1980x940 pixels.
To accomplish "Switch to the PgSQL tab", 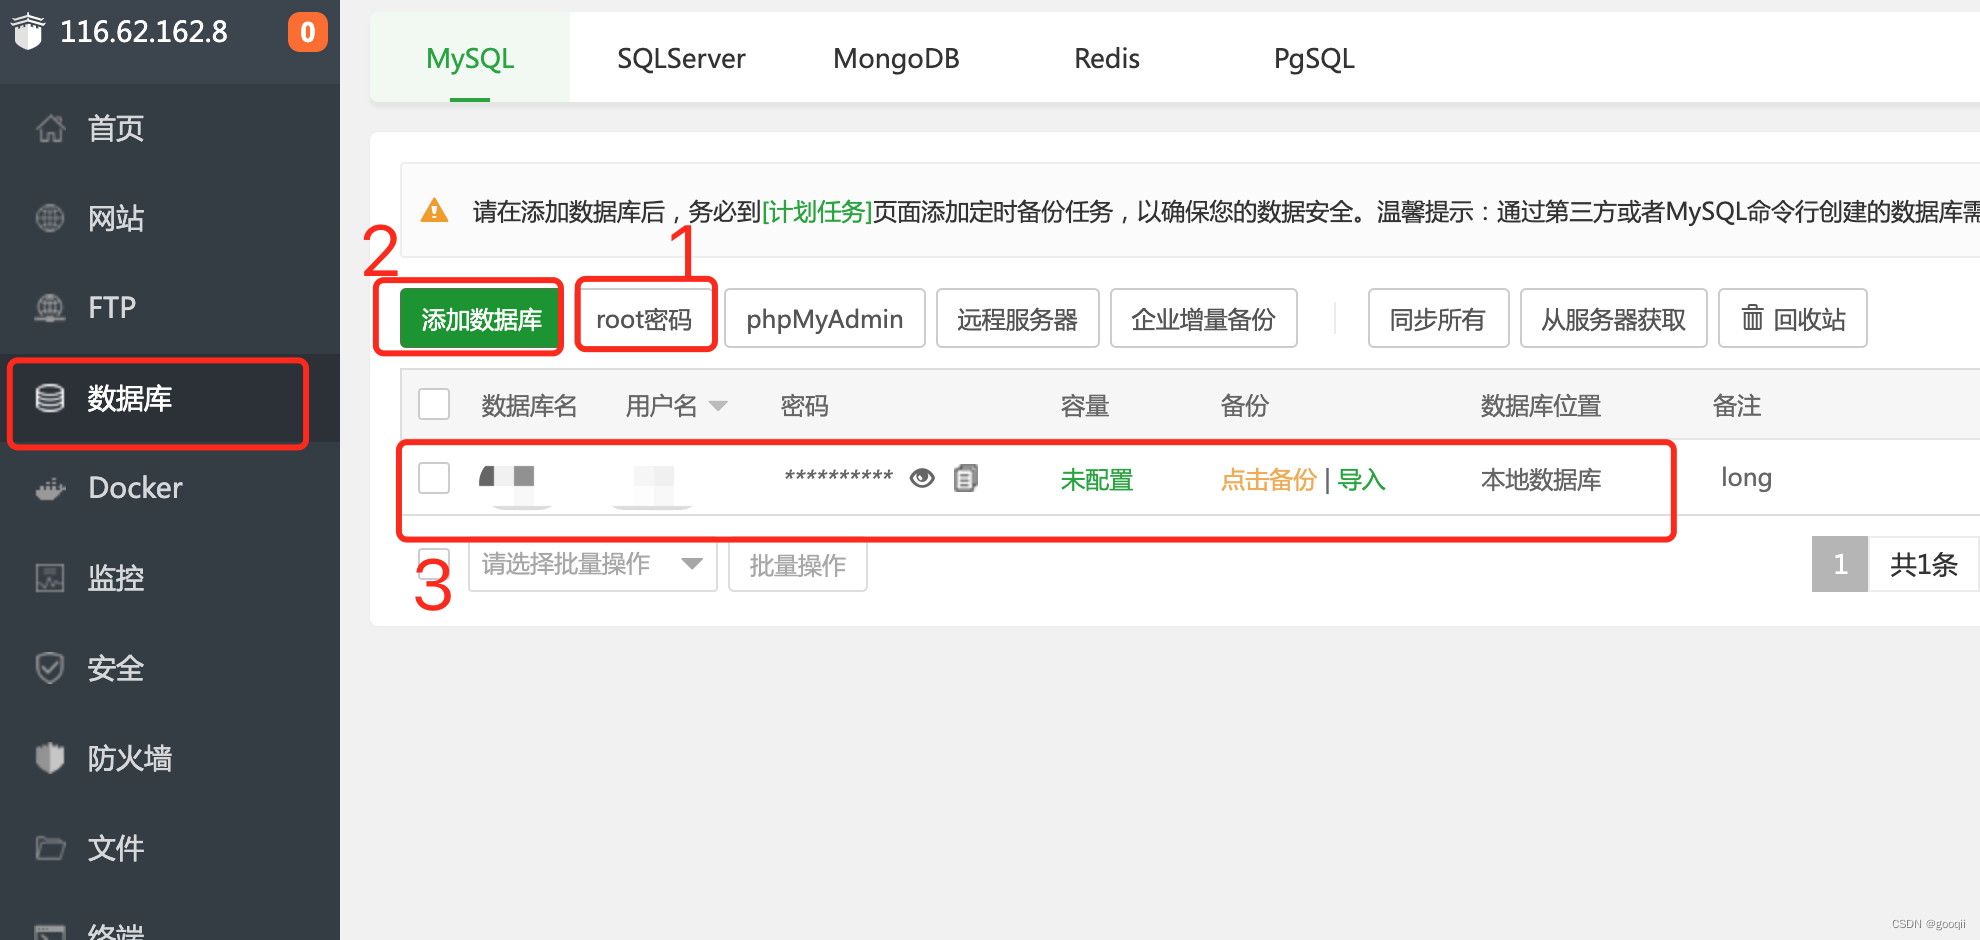I will [x=1314, y=58].
